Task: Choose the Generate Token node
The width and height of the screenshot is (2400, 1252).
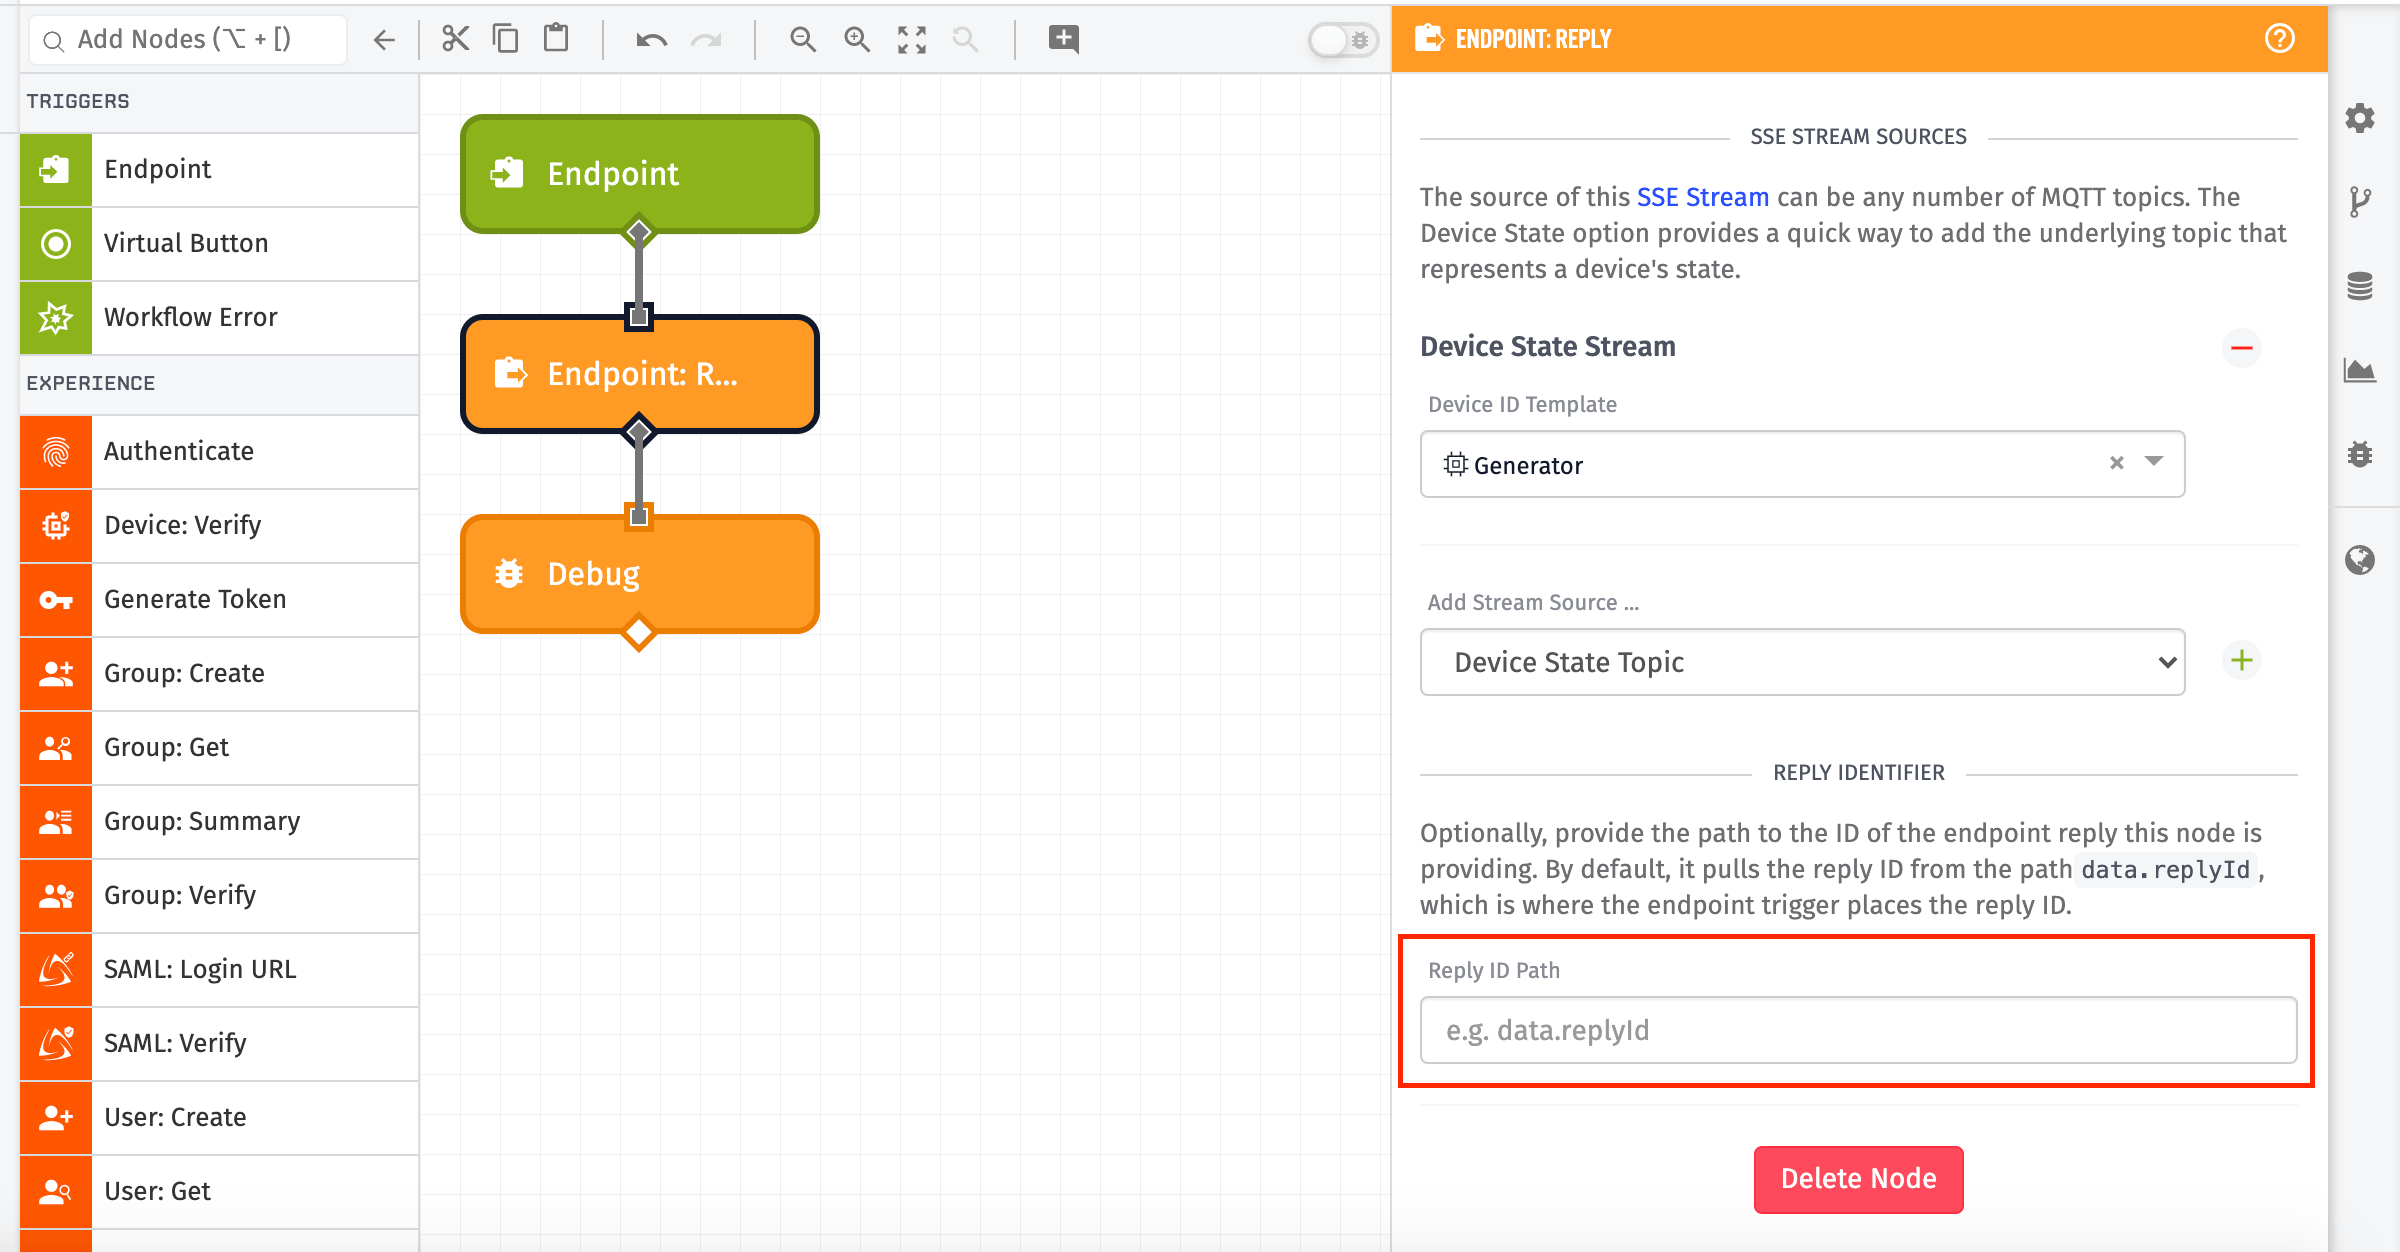Action: point(219,600)
